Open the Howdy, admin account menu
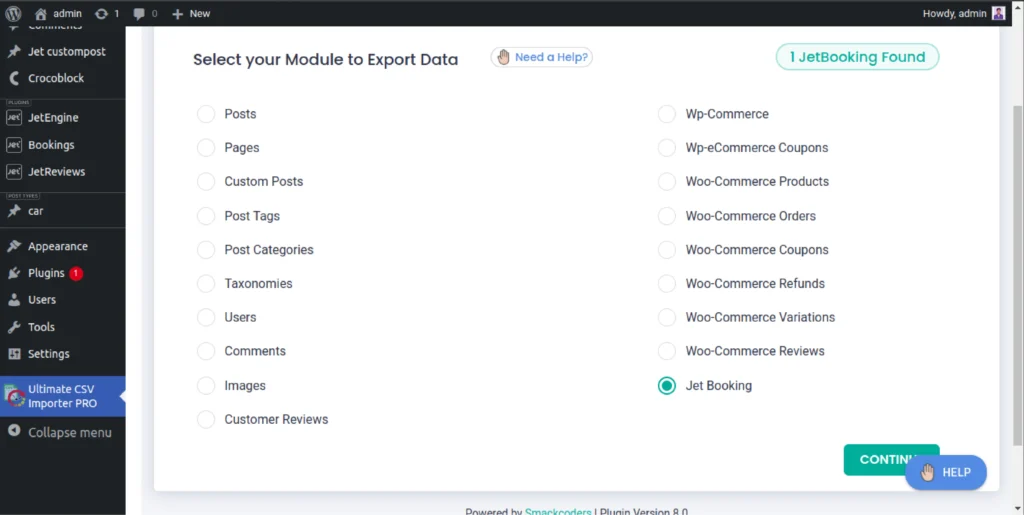 click(x=953, y=13)
